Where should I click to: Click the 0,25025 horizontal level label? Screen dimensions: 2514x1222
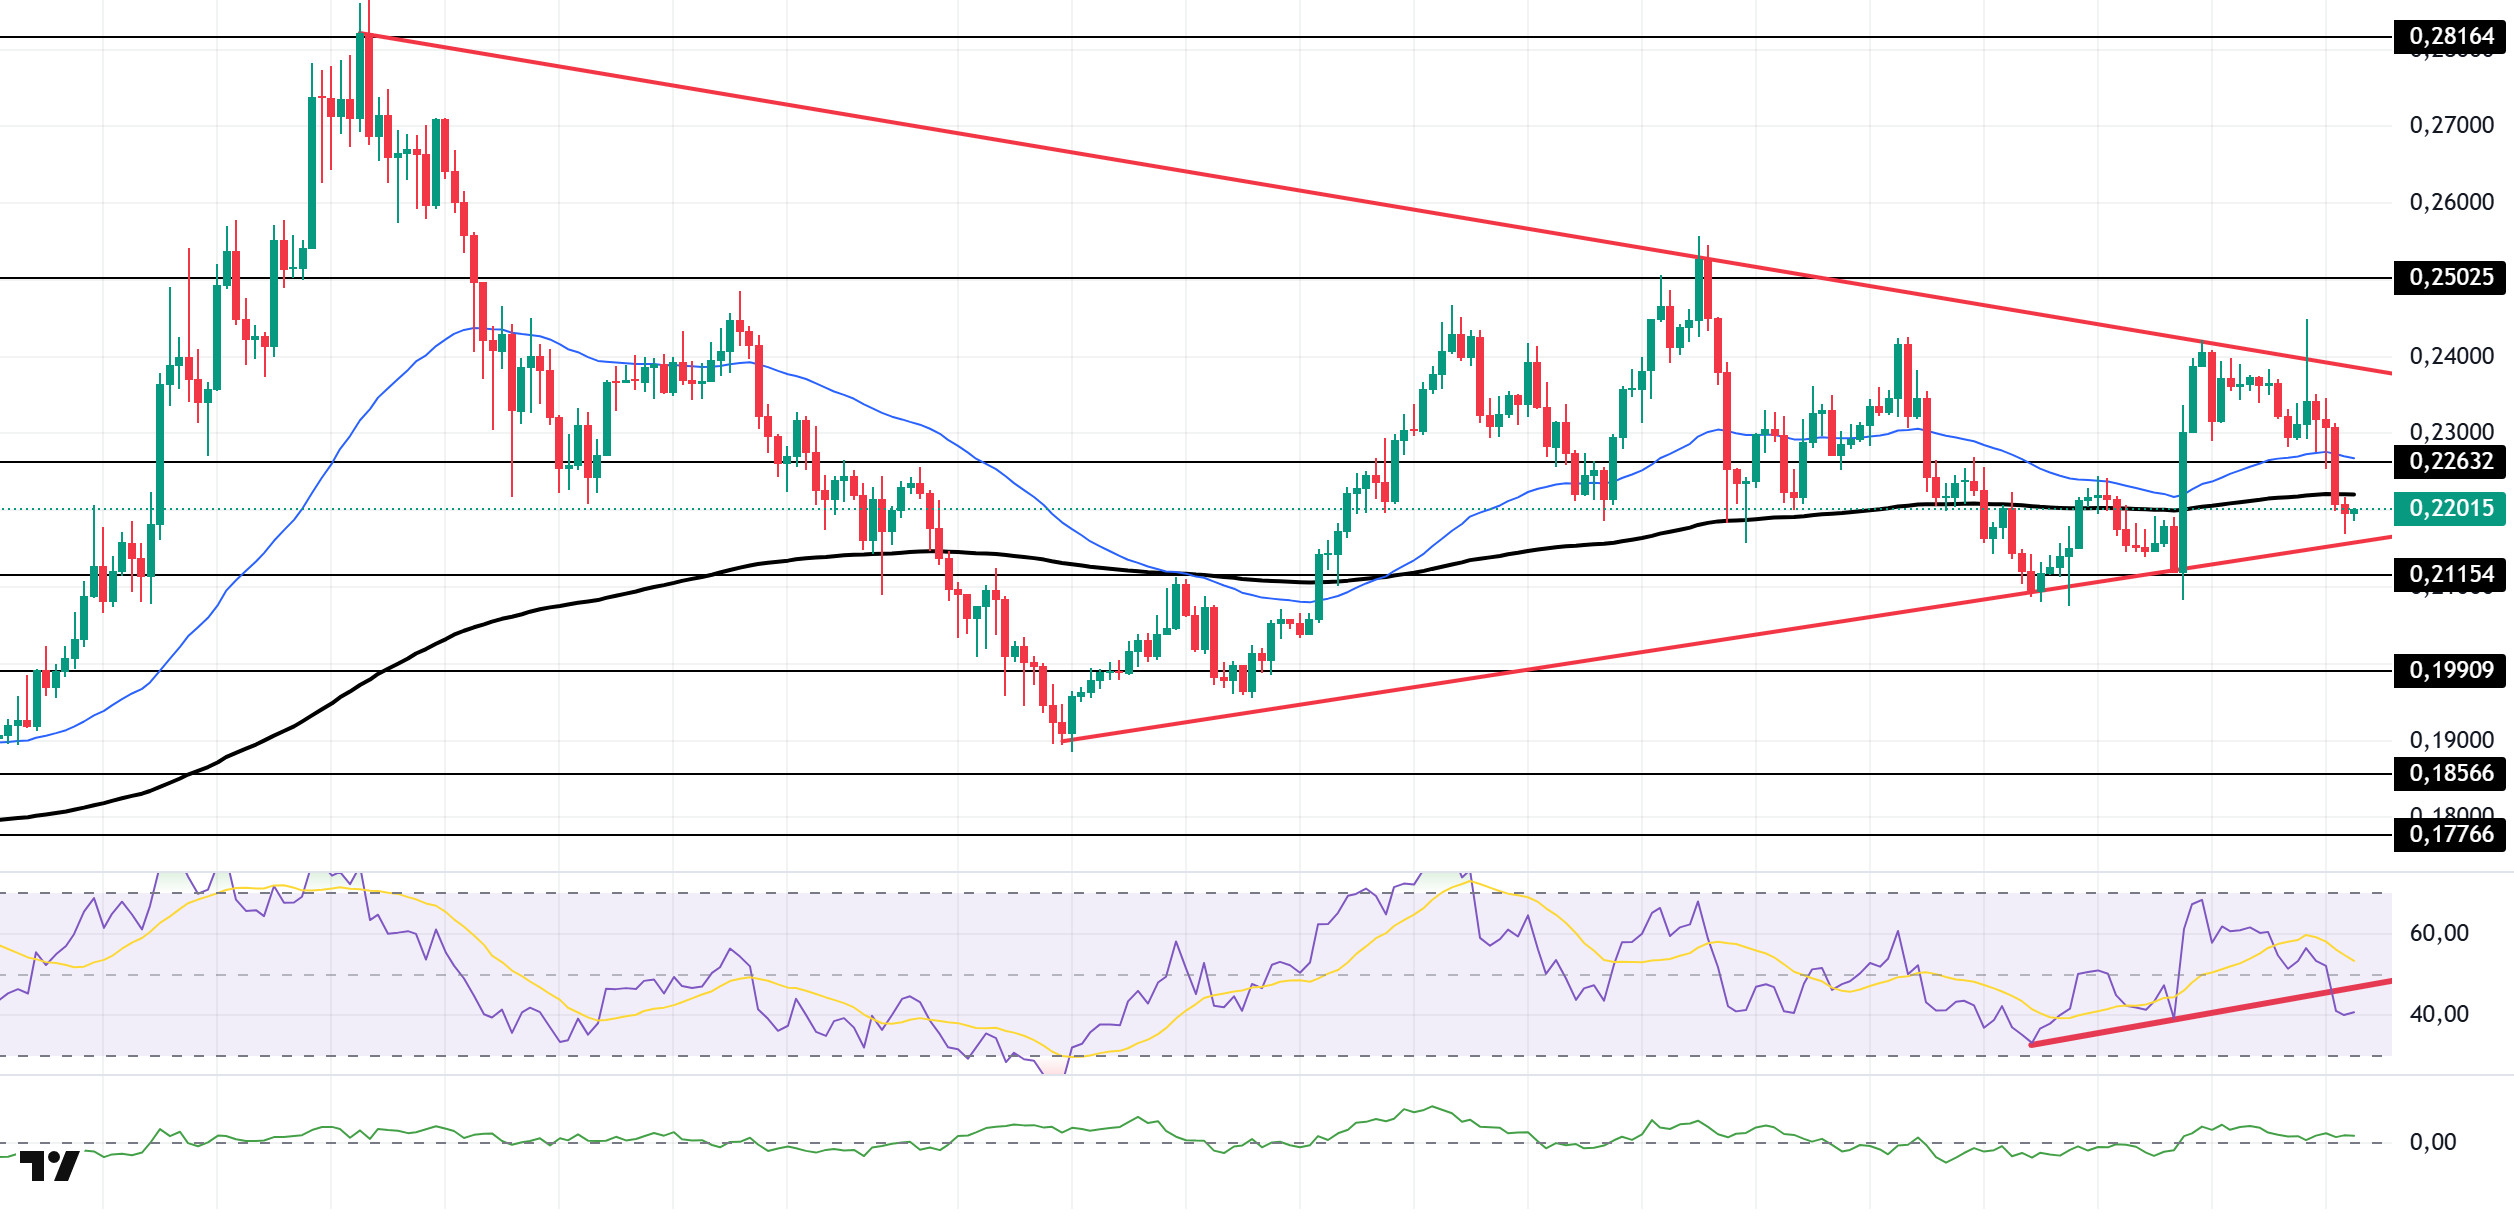(x=2450, y=277)
